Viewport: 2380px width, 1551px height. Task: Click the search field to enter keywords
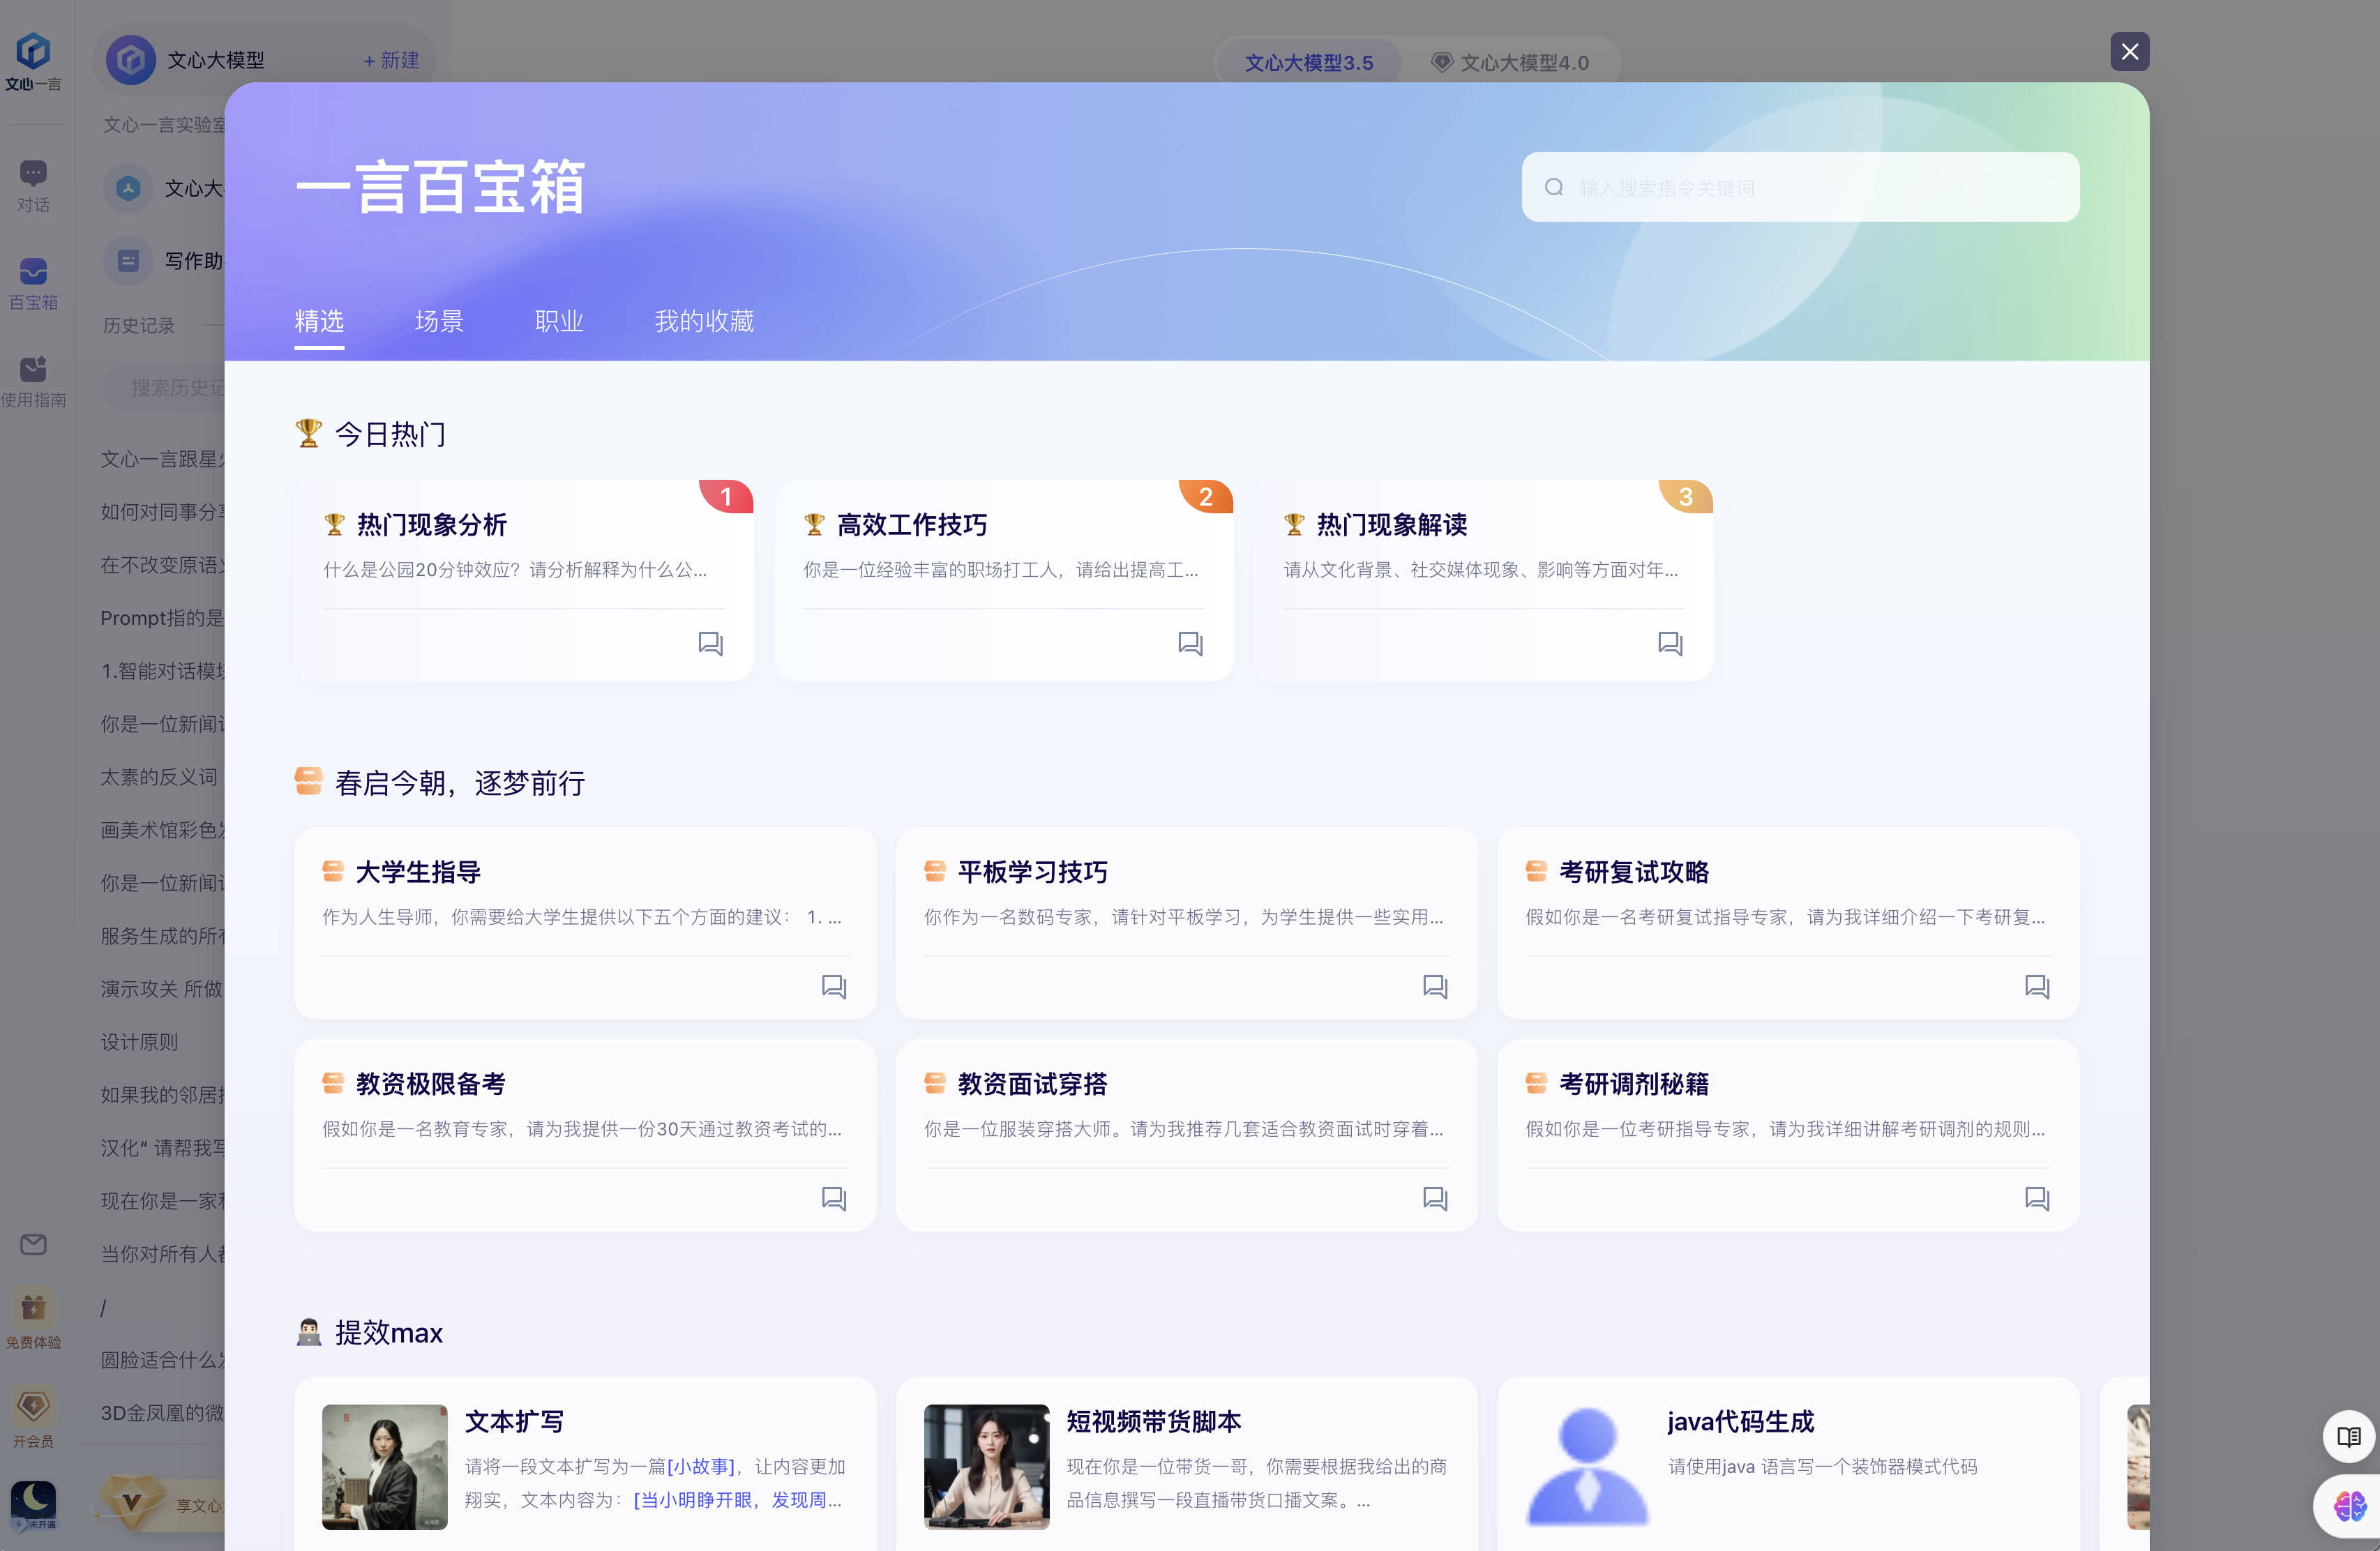coord(1799,187)
